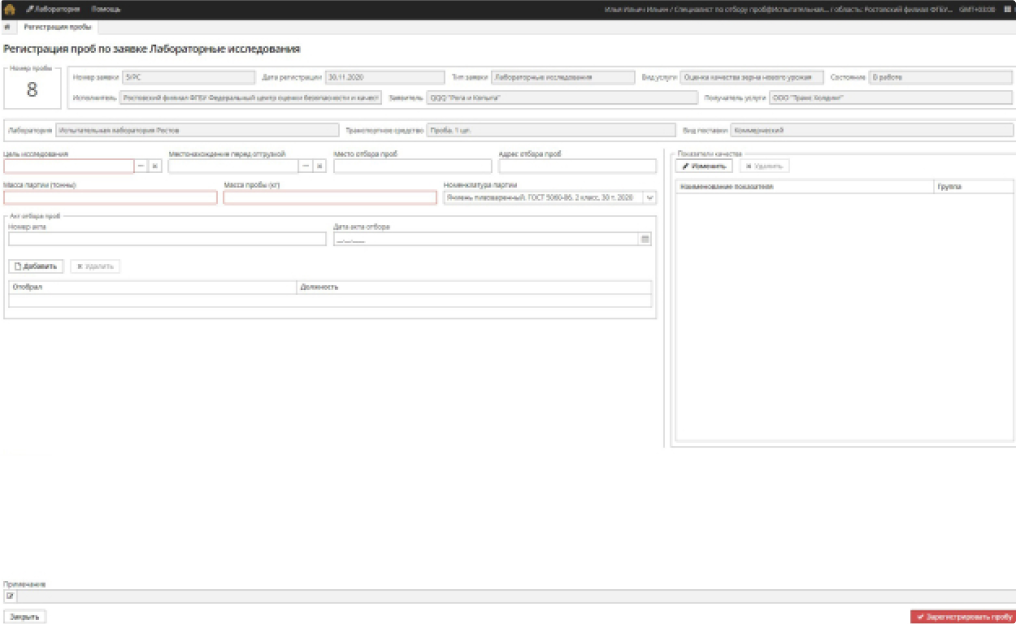Open Местонахождение перед отгрузкой selection button
The height and width of the screenshot is (624, 1016).
tap(306, 167)
